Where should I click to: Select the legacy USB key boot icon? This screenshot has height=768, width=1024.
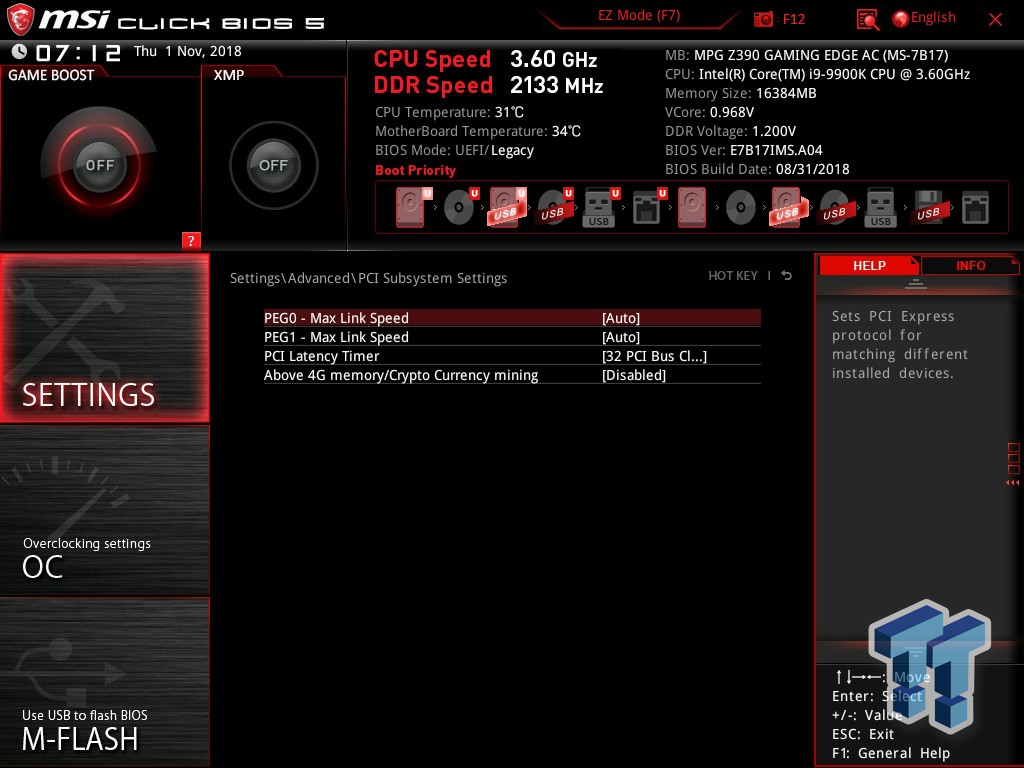pyautogui.click(x=880, y=207)
